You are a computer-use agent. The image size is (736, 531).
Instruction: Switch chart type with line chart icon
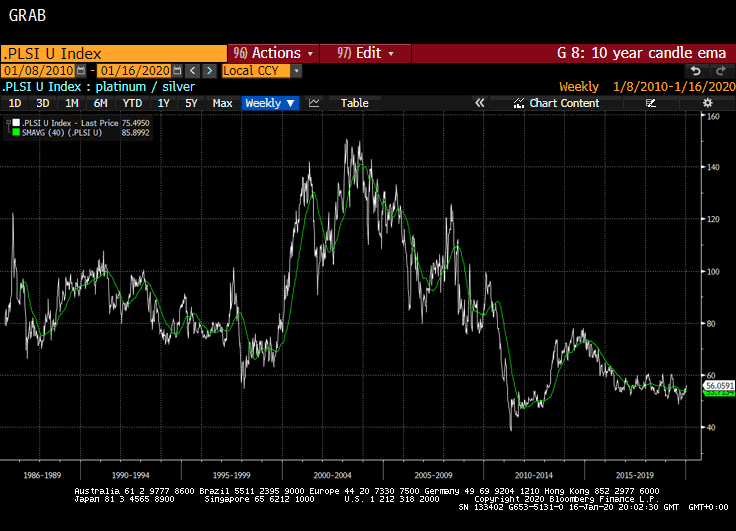click(314, 103)
